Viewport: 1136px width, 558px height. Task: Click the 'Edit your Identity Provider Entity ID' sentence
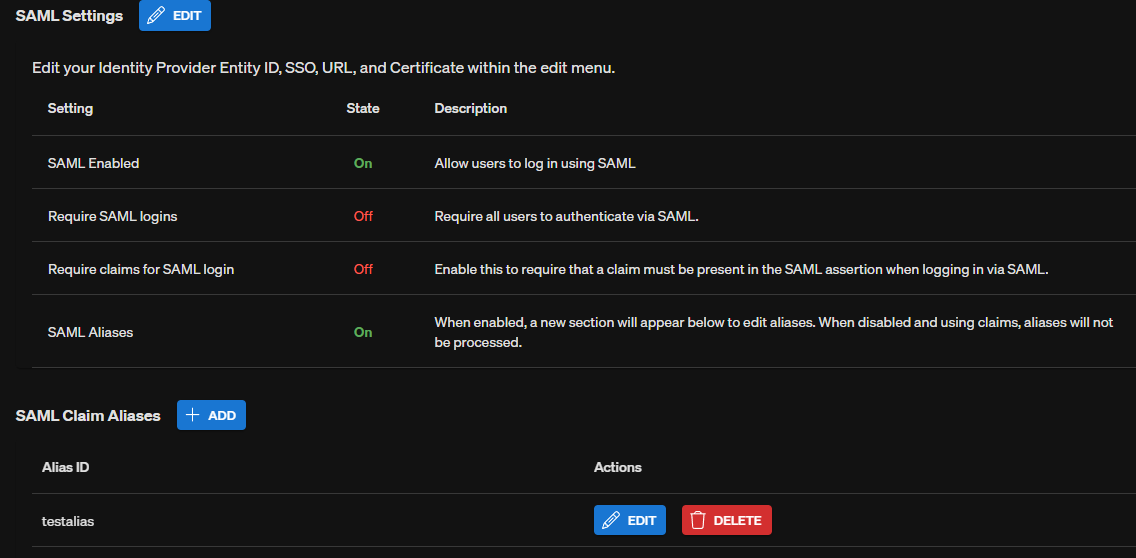(324, 69)
